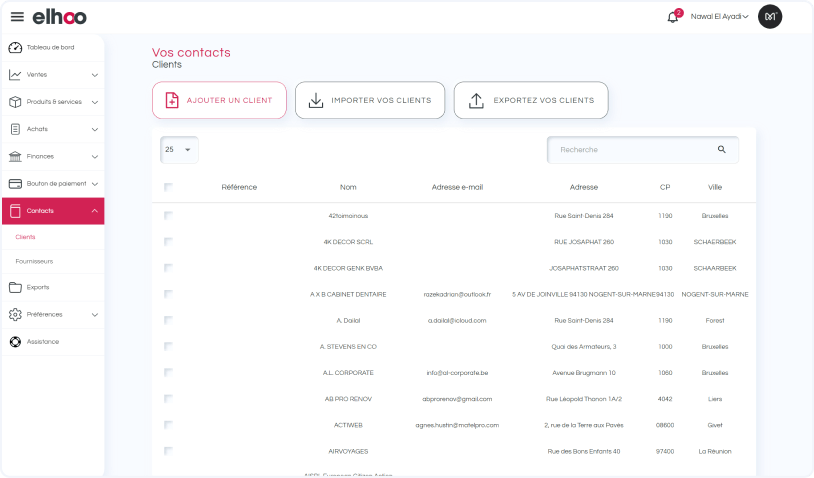
Task: Toggle the select-all header checkbox
Action: point(168,187)
